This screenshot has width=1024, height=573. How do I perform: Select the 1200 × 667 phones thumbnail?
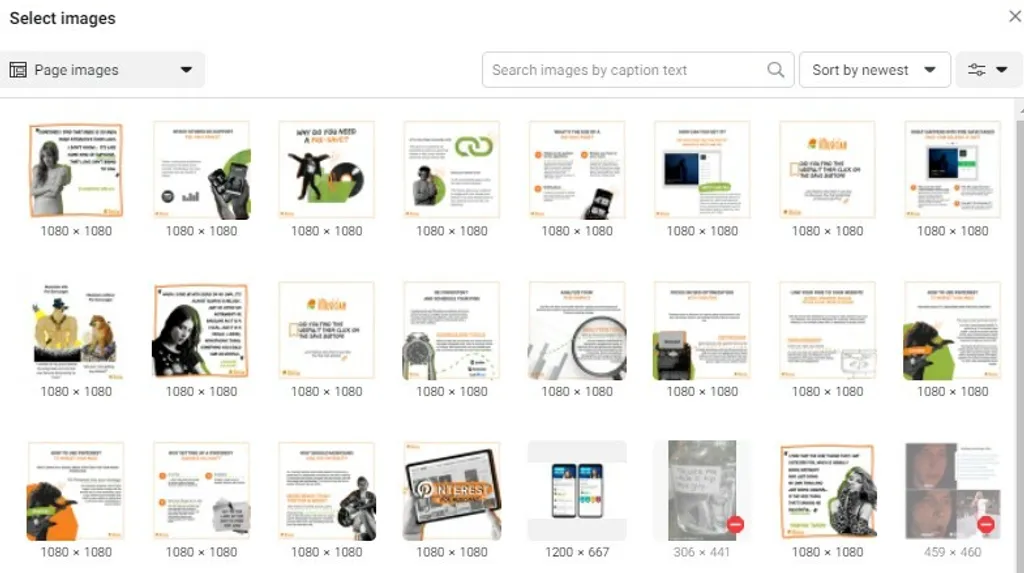pos(577,491)
